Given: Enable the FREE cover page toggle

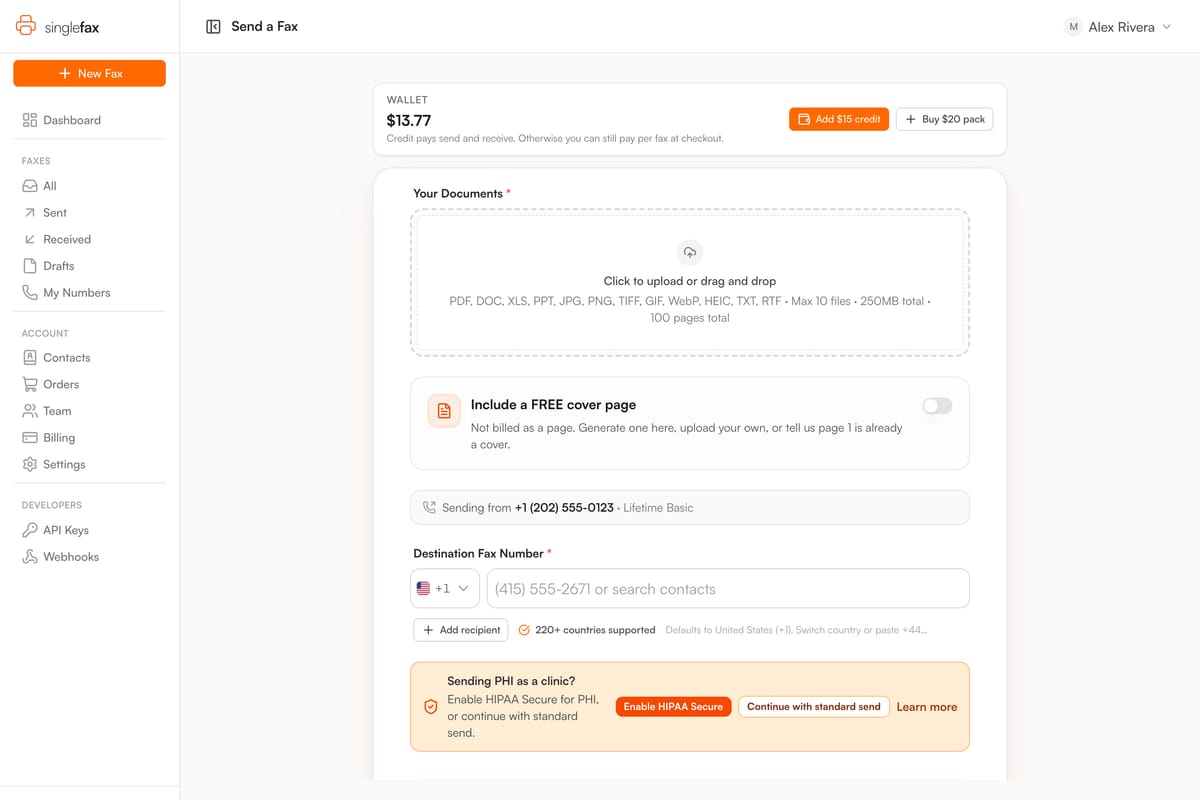Looking at the screenshot, I should coord(937,405).
